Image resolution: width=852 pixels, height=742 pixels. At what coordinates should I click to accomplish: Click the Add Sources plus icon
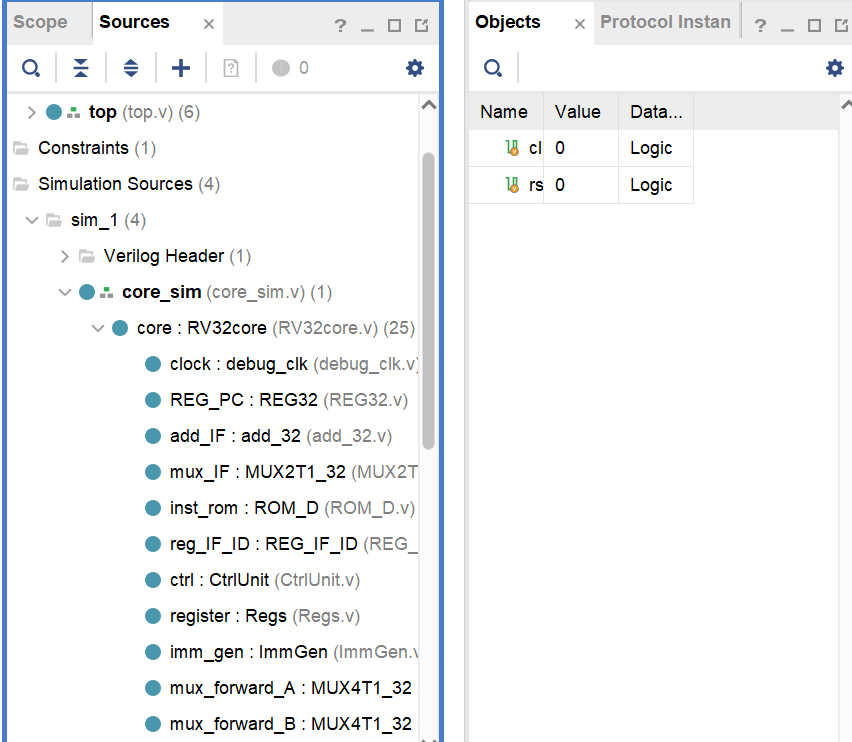coord(181,68)
